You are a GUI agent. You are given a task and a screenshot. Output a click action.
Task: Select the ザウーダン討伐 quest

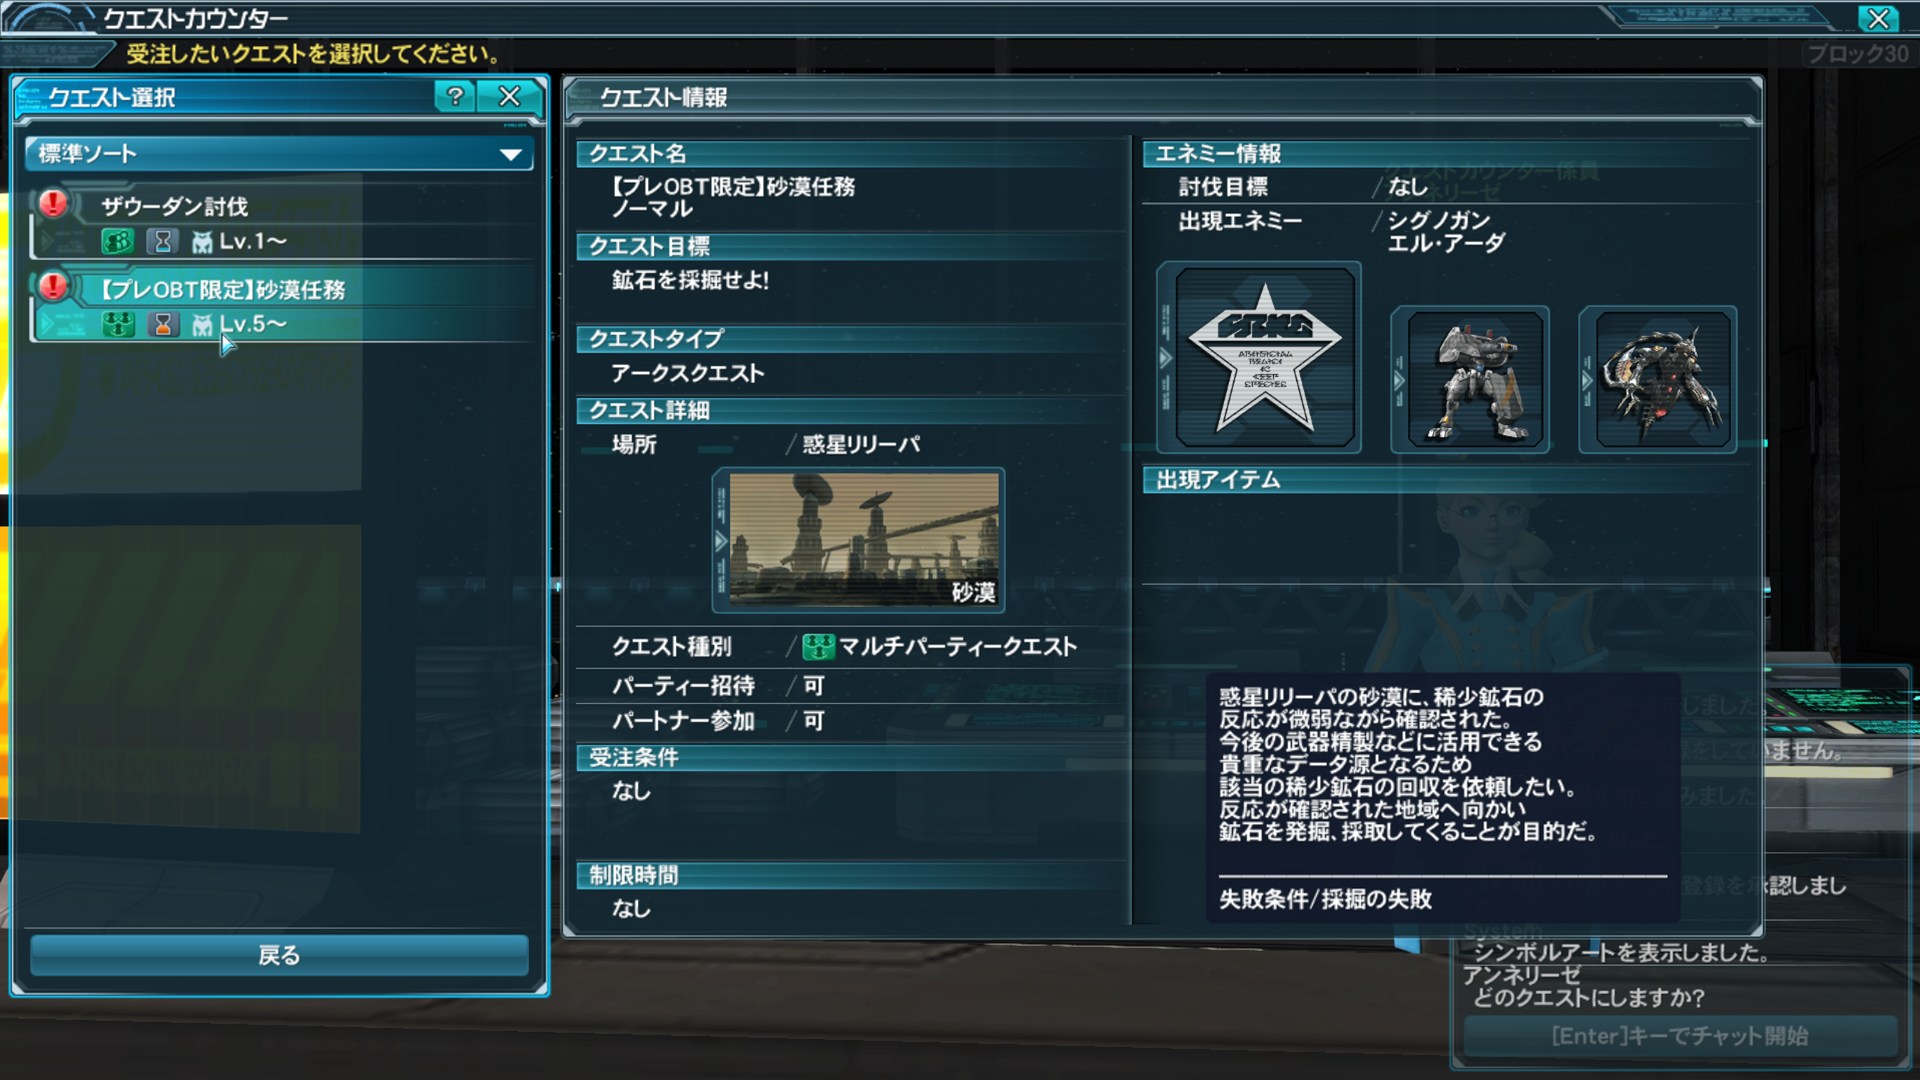click(283, 222)
